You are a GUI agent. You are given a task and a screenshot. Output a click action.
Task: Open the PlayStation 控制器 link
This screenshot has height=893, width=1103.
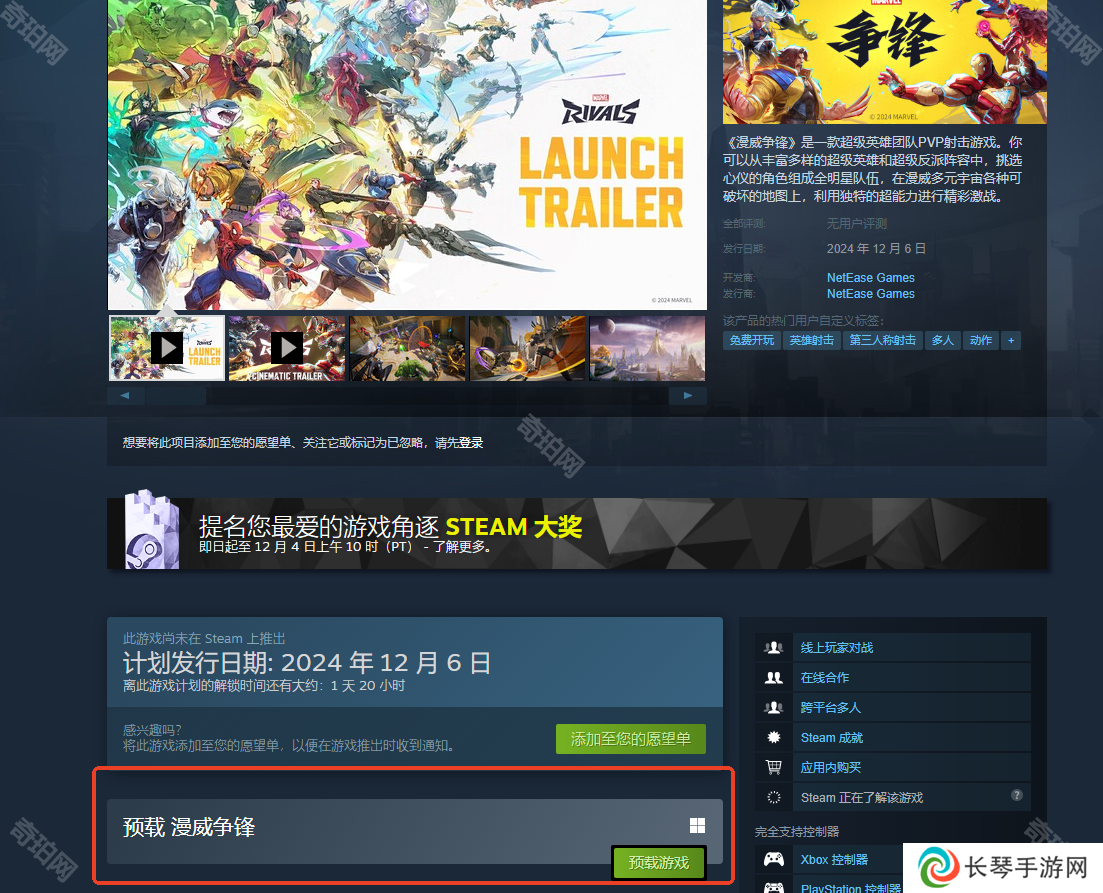pyautogui.click(x=850, y=888)
